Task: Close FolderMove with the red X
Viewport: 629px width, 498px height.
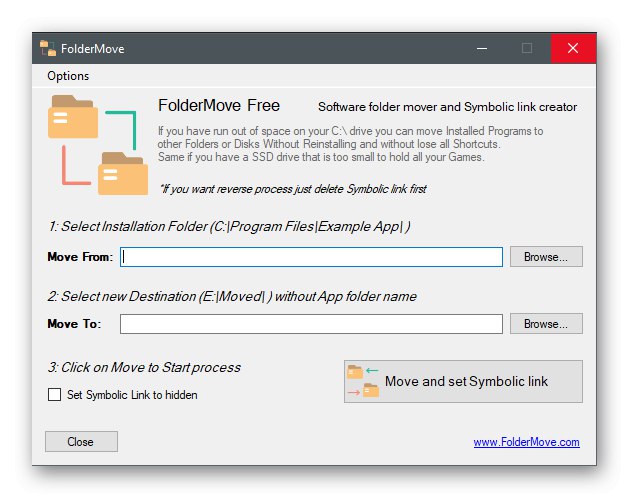Action: pos(573,49)
